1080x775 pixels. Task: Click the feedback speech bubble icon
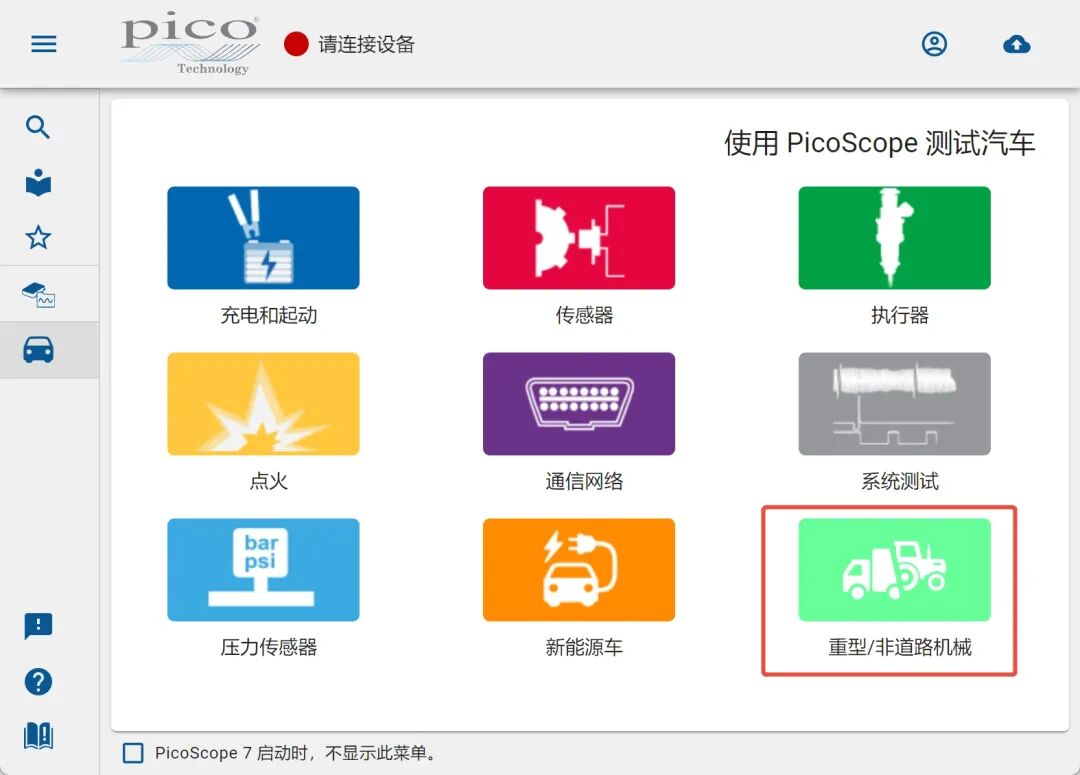[x=38, y=626]
